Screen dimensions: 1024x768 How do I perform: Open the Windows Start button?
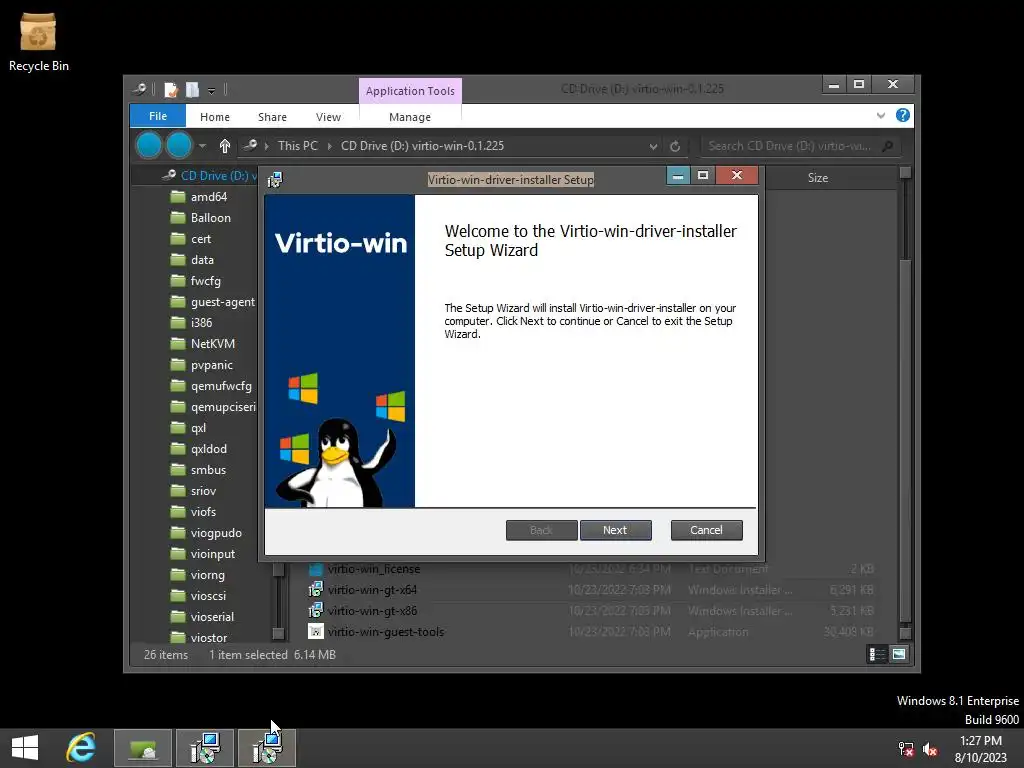[x=25, y=748]
